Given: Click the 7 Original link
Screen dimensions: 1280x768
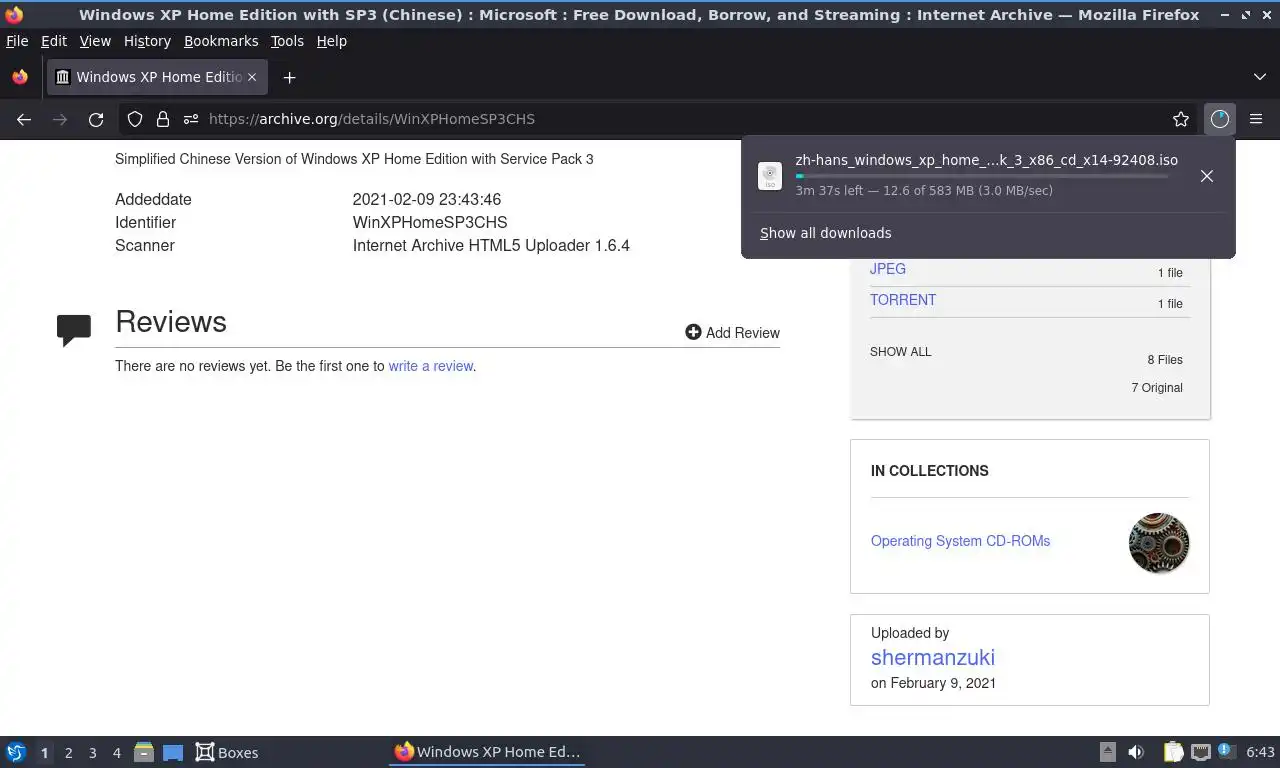Looking at the screenshot, I should pyautogui.click(x=1157, y=388).
